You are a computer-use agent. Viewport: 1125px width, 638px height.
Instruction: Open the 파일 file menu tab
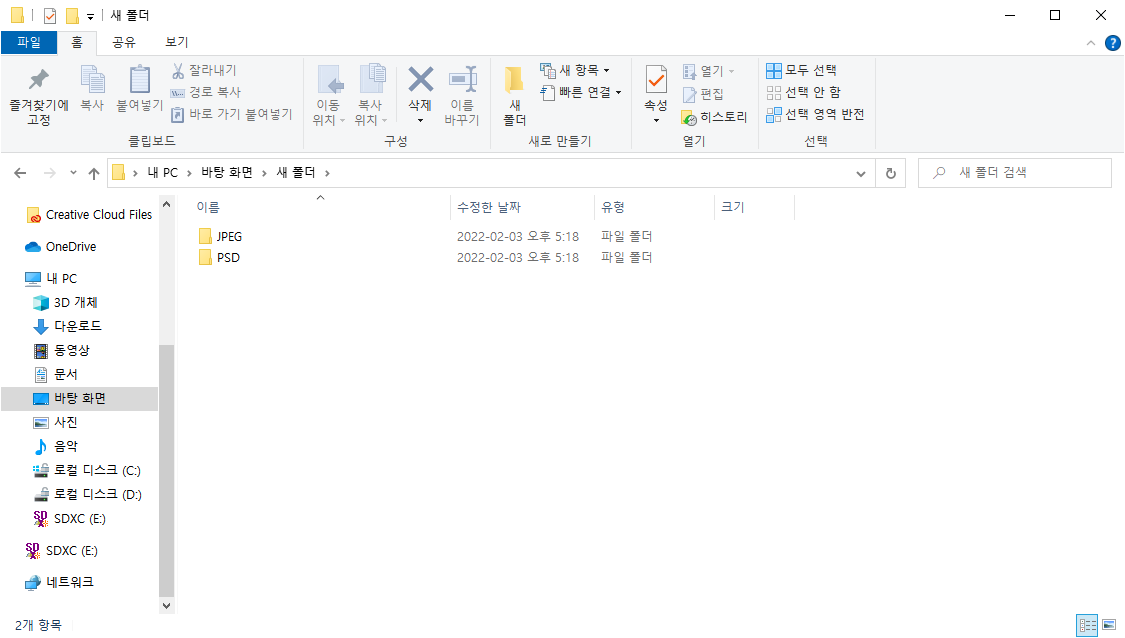click(29, 42)
